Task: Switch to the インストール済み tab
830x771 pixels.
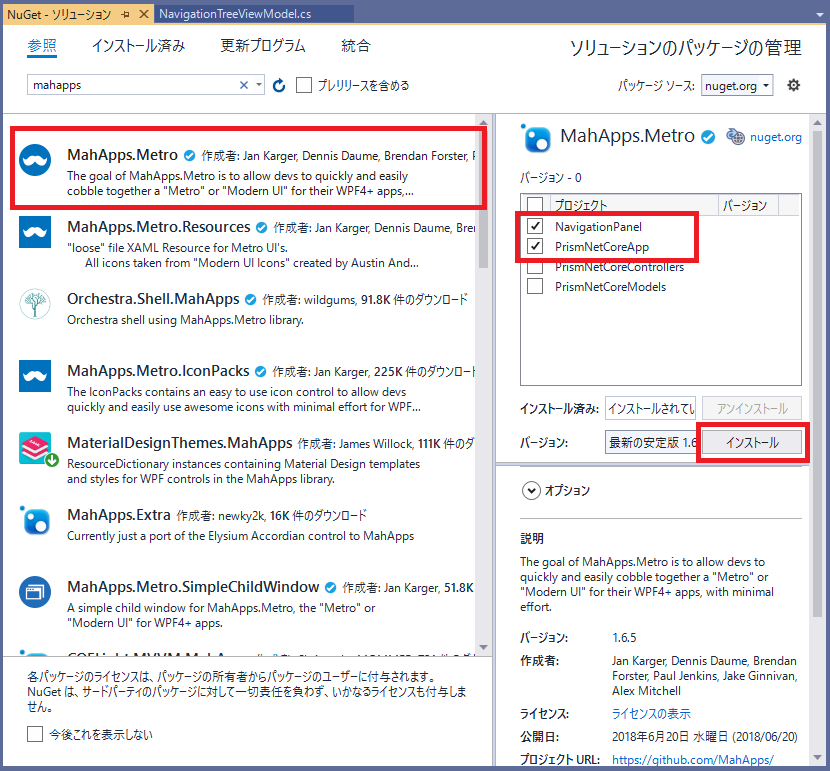Action: [138, 46]
